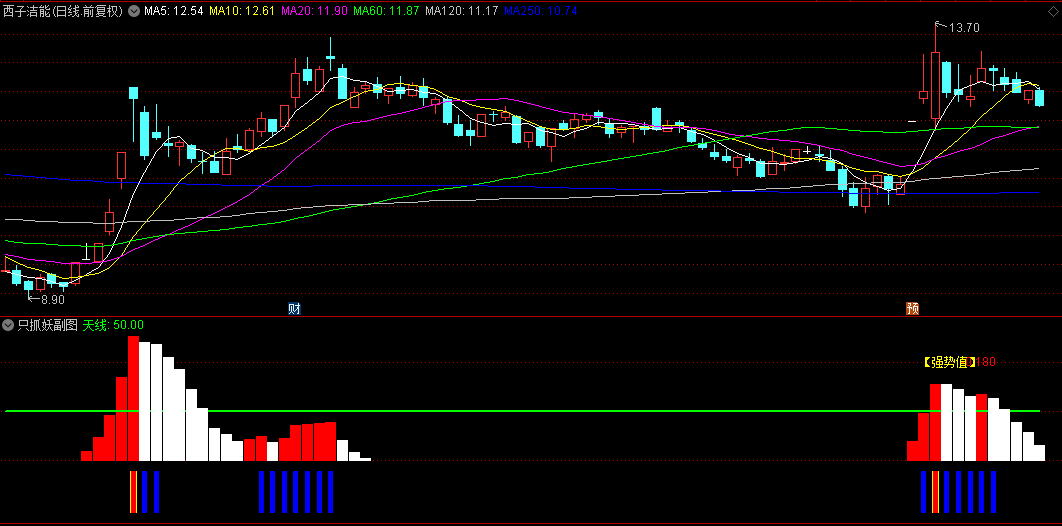The height and width of the screenshot is (526, 1062).
Task: Click the red 180 strength value
Action: tap(986, 362)
